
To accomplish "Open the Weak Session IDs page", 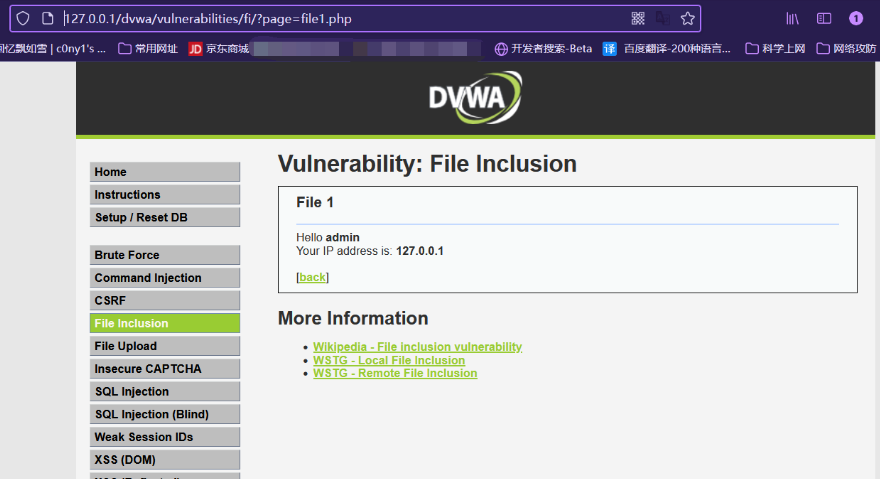I will (165, 437).
